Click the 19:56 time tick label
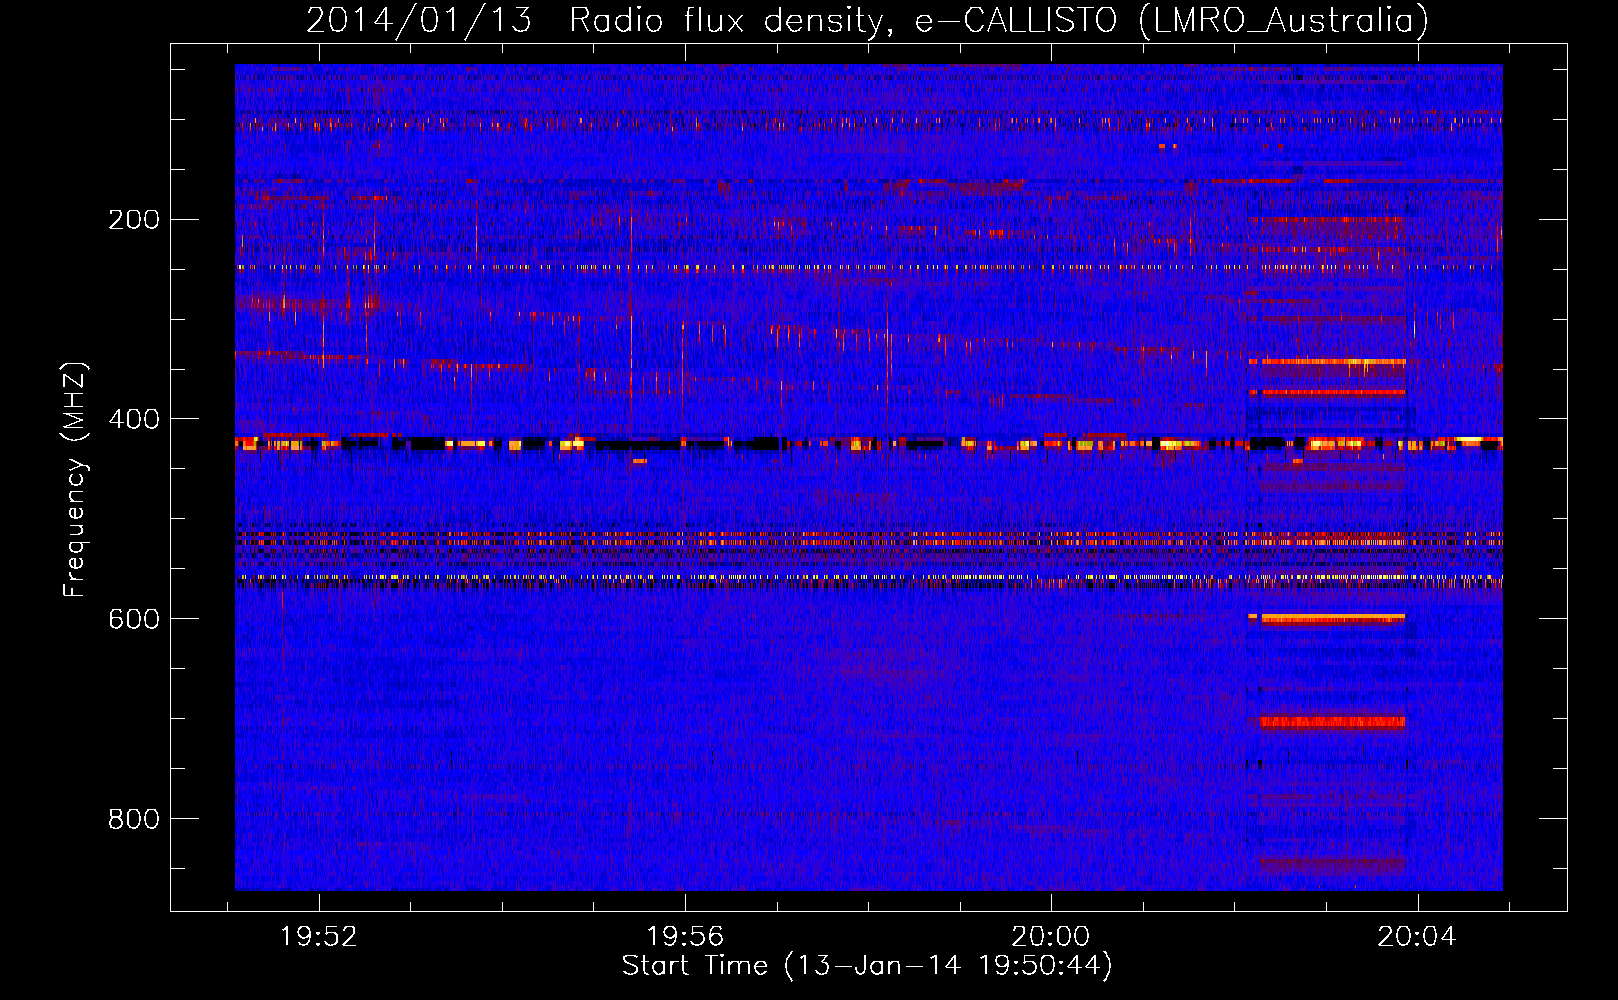Viewport: 1618px width, 1000px height. tap(685, 937)
